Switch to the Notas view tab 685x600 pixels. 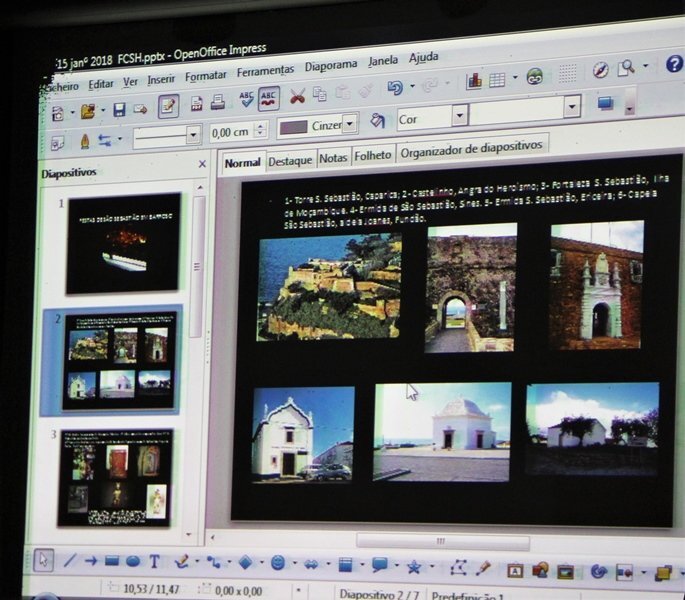[x=333, y=157]
